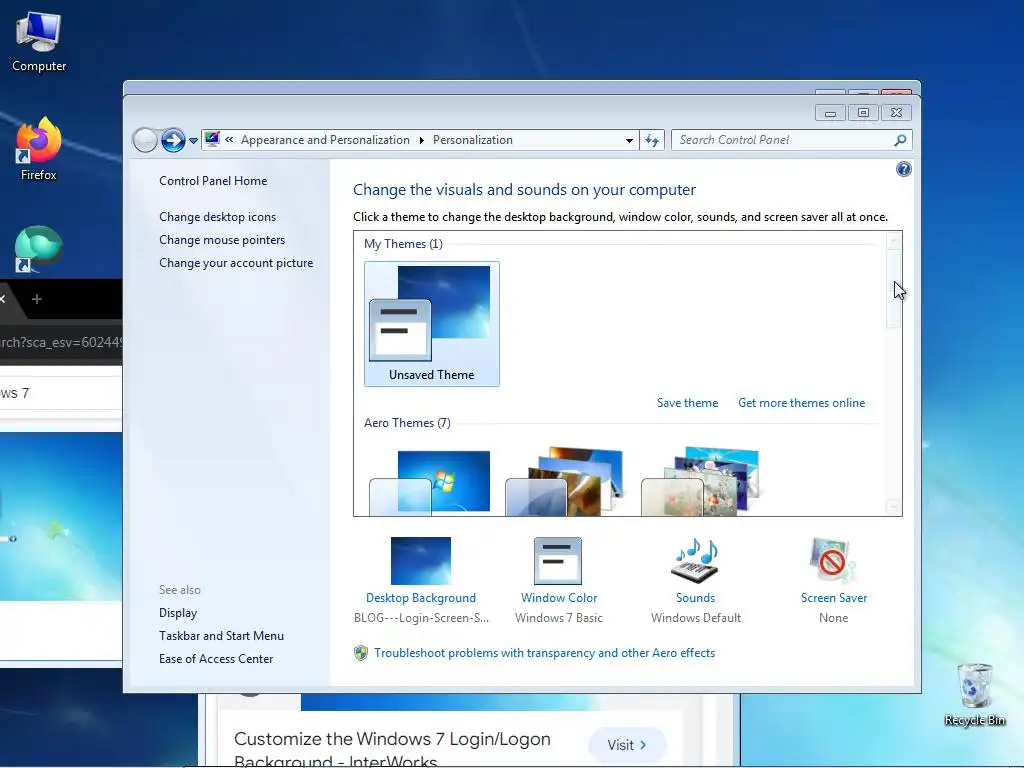Close the Personalization window
This screenshot has height=768, width=1024.
coord(896,113)
